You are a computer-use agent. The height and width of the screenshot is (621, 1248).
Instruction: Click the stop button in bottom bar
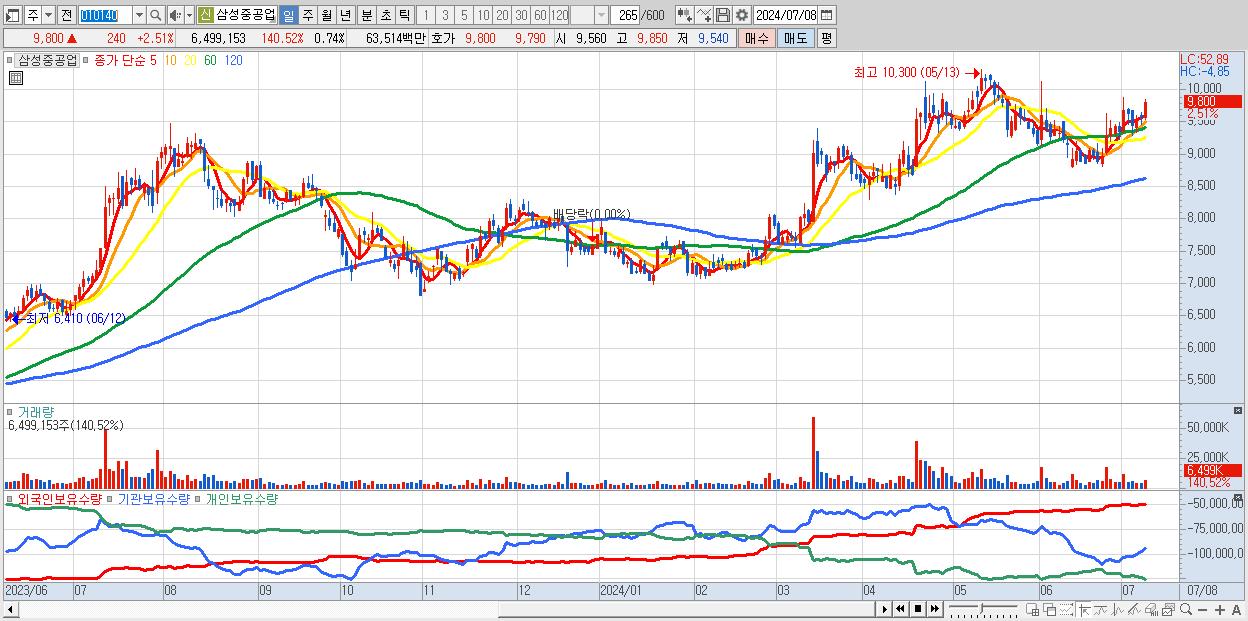click(x=917, y=609)
